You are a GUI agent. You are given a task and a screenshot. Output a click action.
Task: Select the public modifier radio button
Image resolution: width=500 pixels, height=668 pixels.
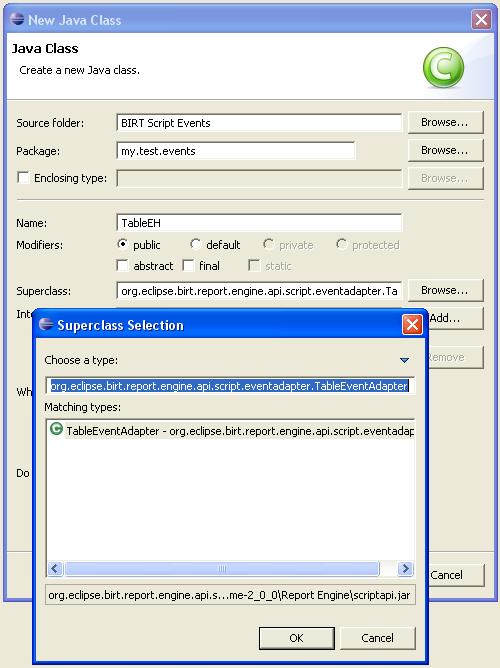click(x=123, y=244)
